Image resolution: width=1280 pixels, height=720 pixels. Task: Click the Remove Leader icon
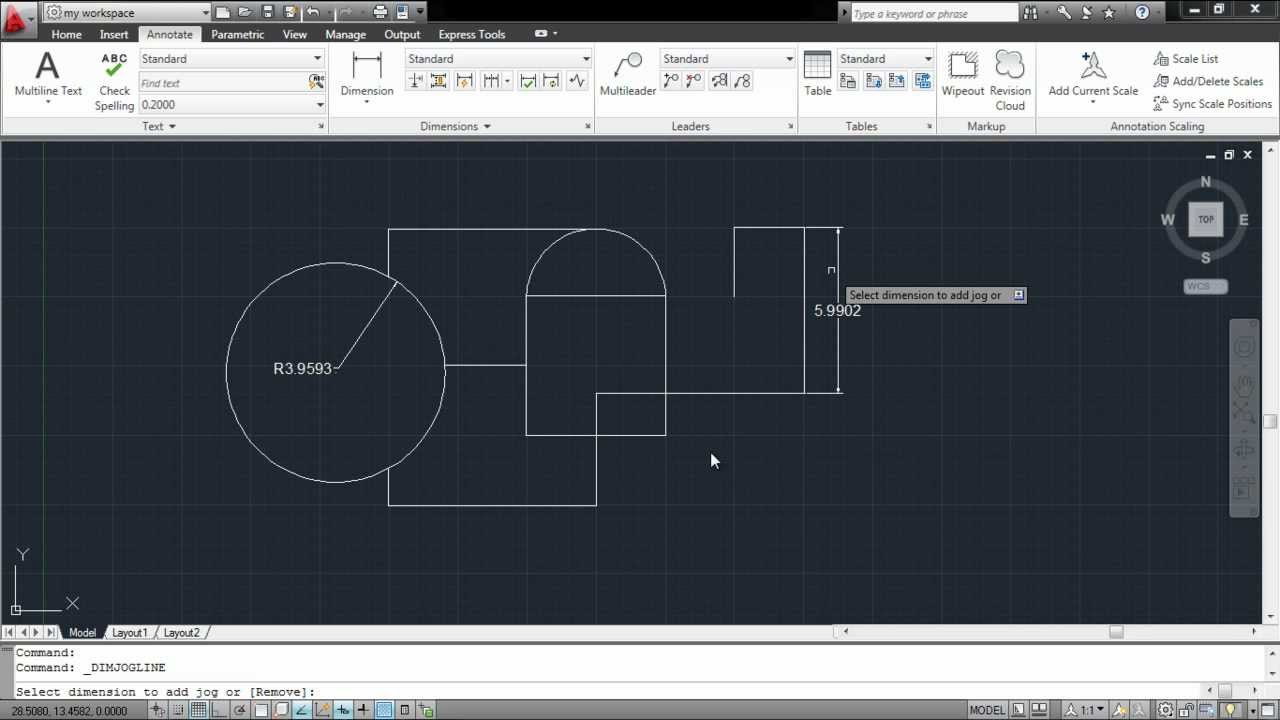(x=694, y=81)
